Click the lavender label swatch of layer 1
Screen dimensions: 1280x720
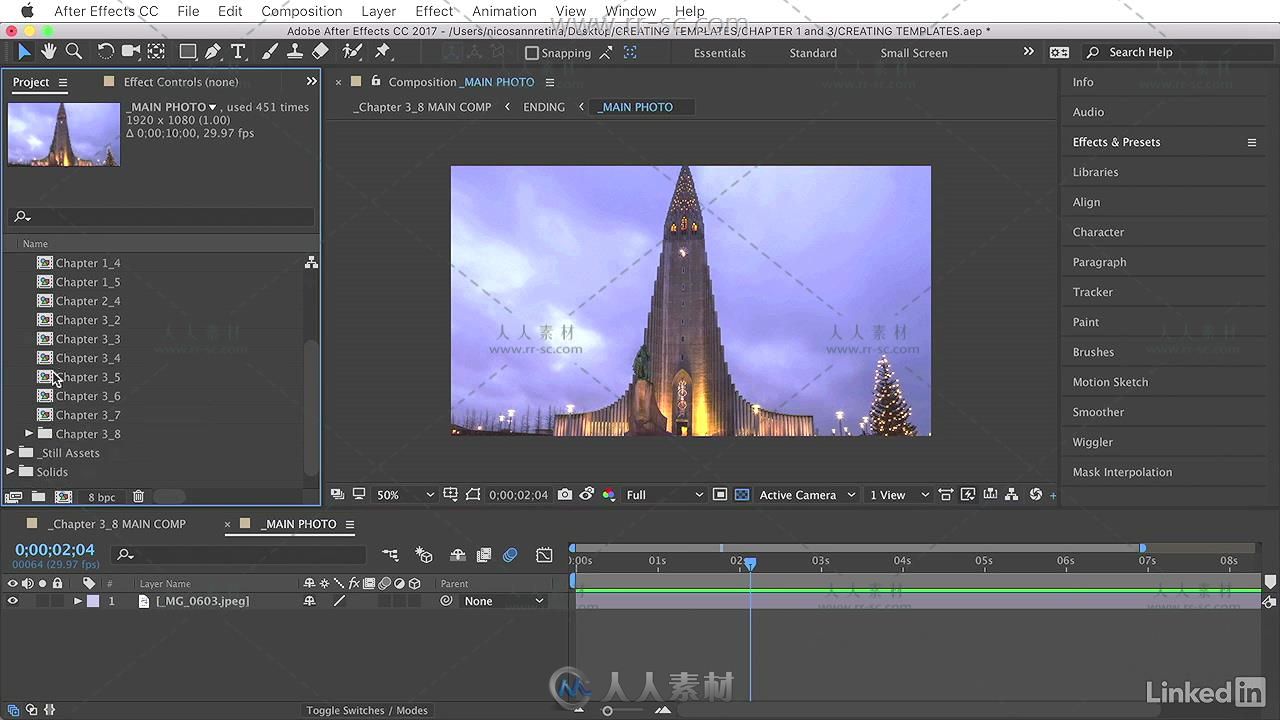pos(93,602)
